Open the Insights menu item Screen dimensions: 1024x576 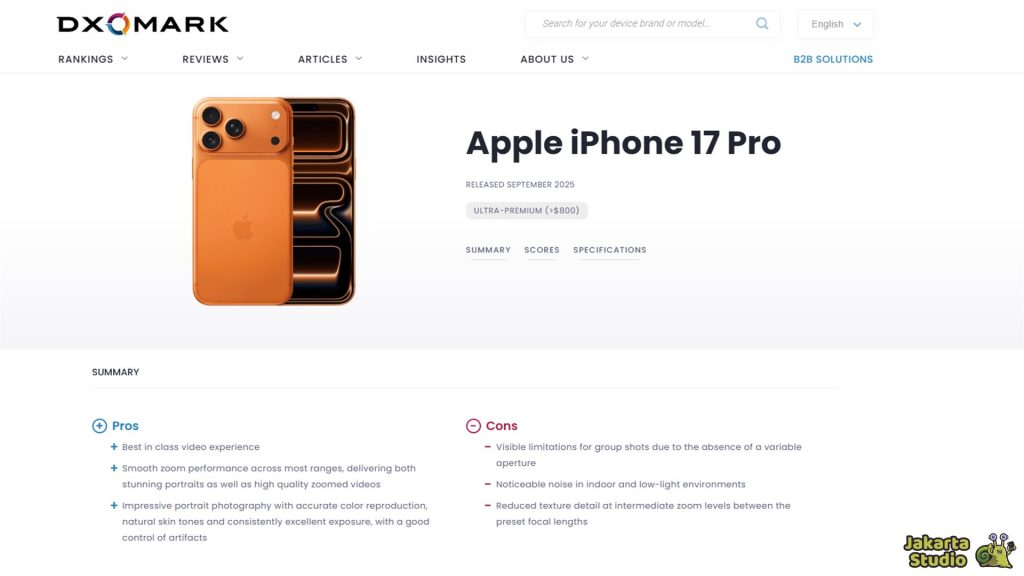[441, 59]
